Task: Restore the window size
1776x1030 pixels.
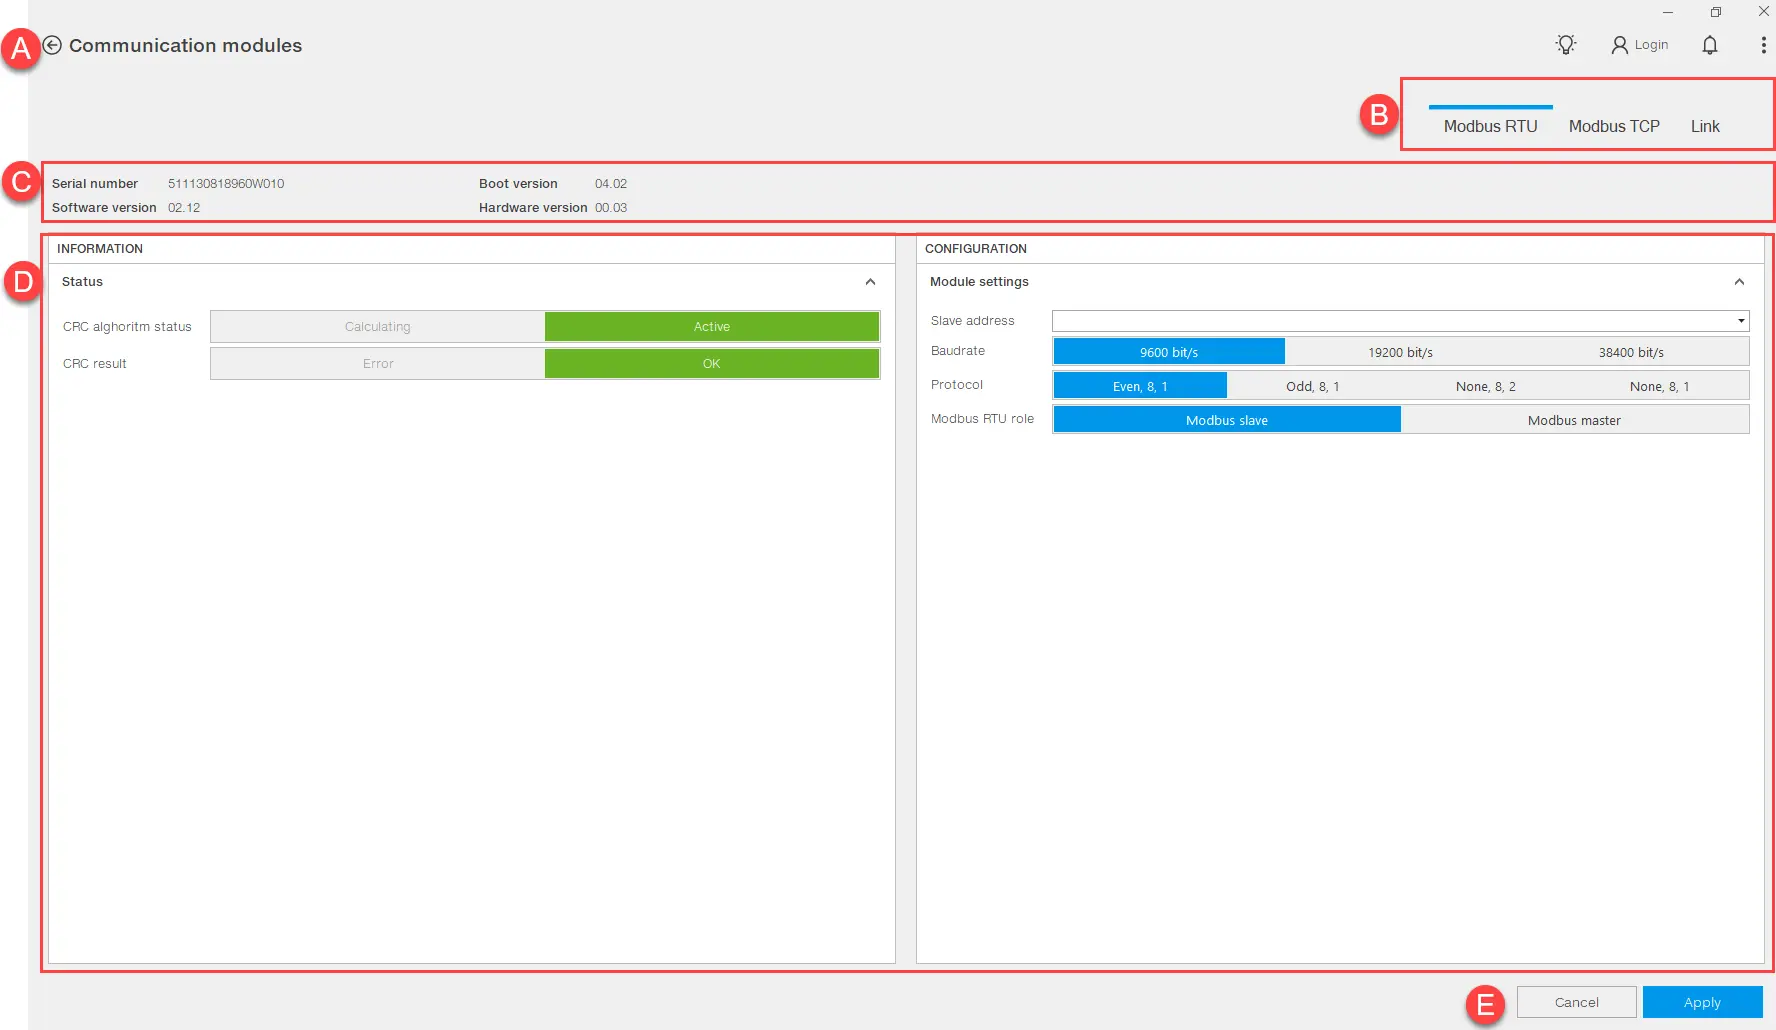Action: (x=1716, y=12)
